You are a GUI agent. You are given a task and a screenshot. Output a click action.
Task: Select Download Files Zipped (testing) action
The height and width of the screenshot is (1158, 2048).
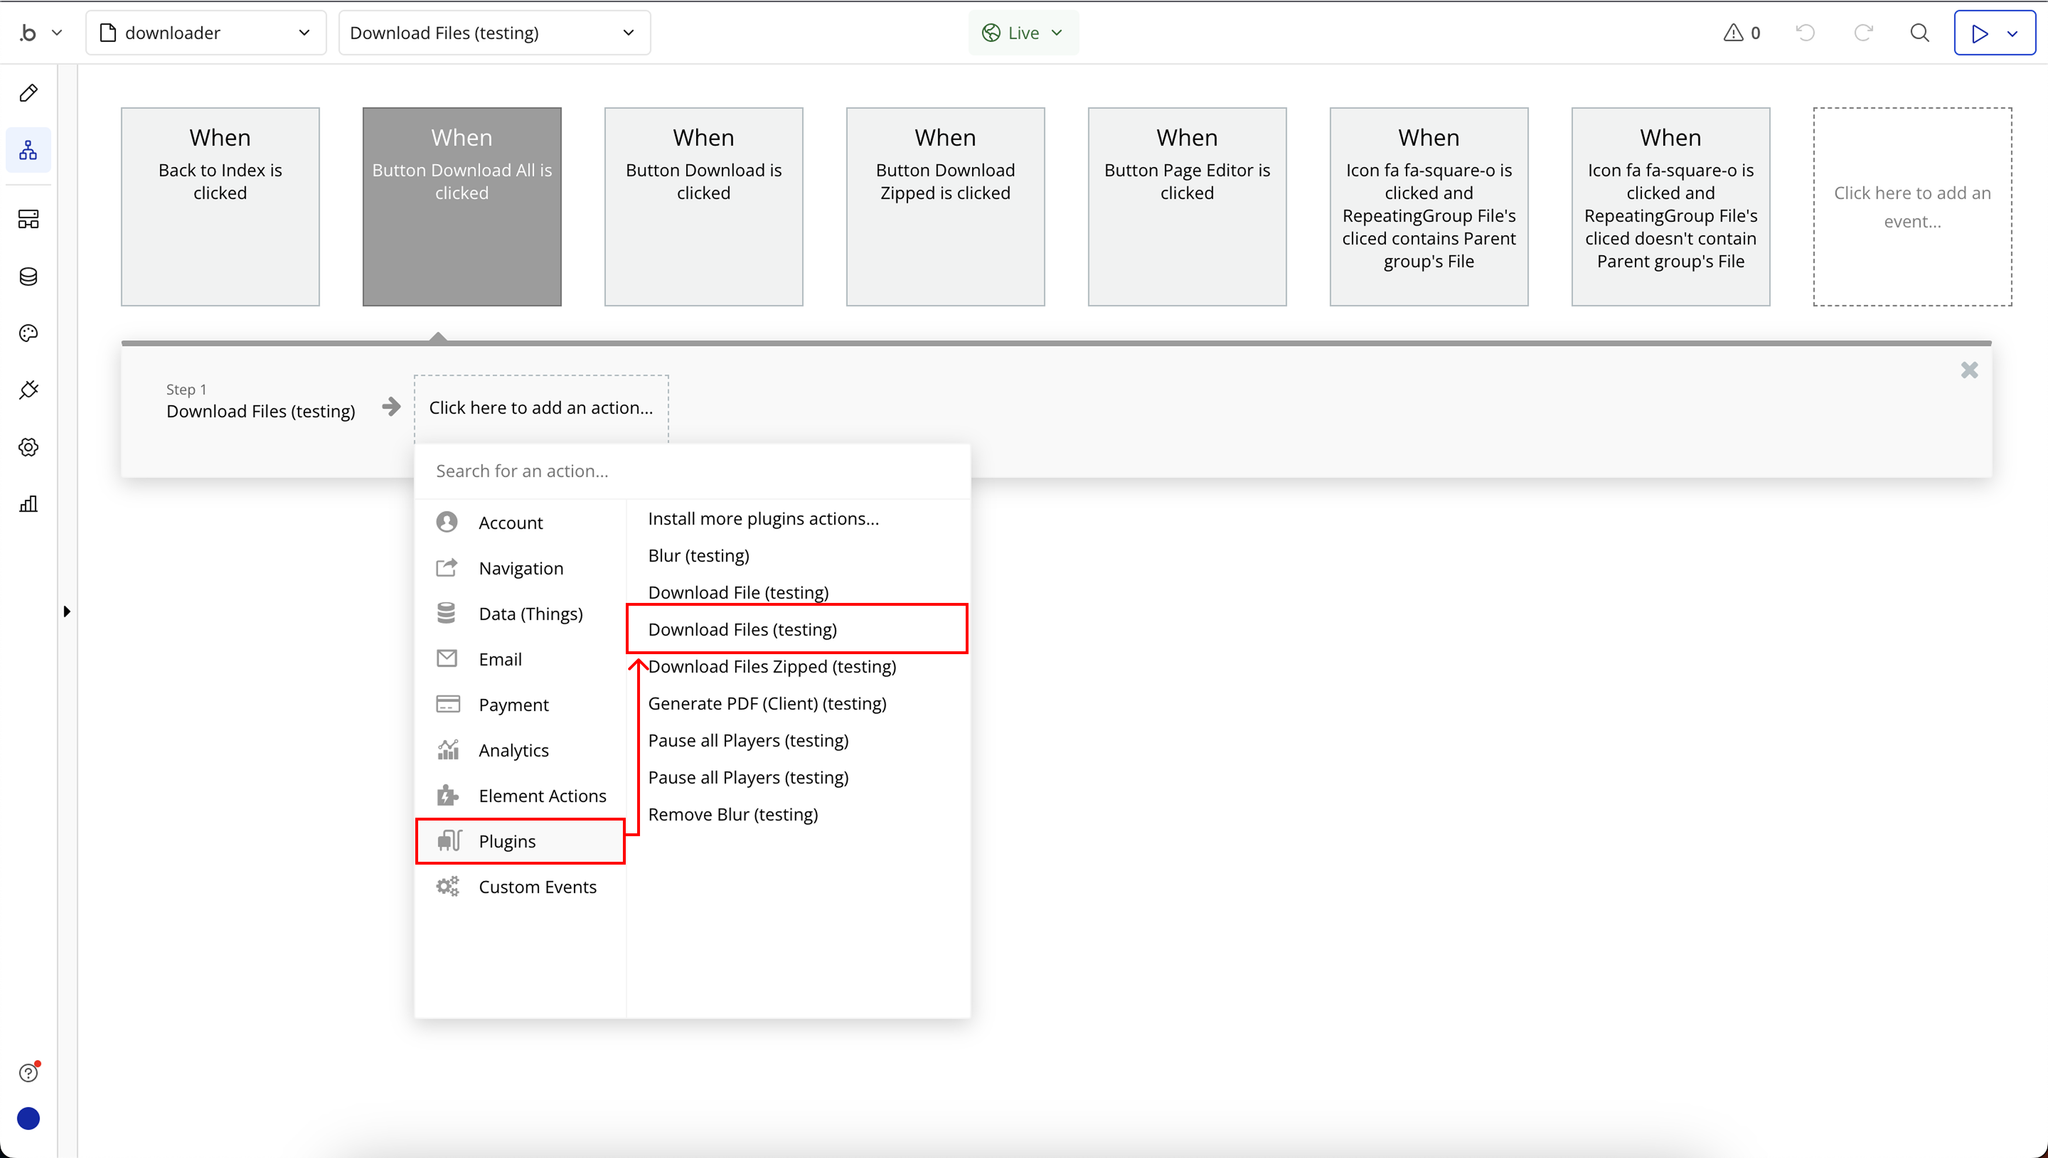click(771, 667)
